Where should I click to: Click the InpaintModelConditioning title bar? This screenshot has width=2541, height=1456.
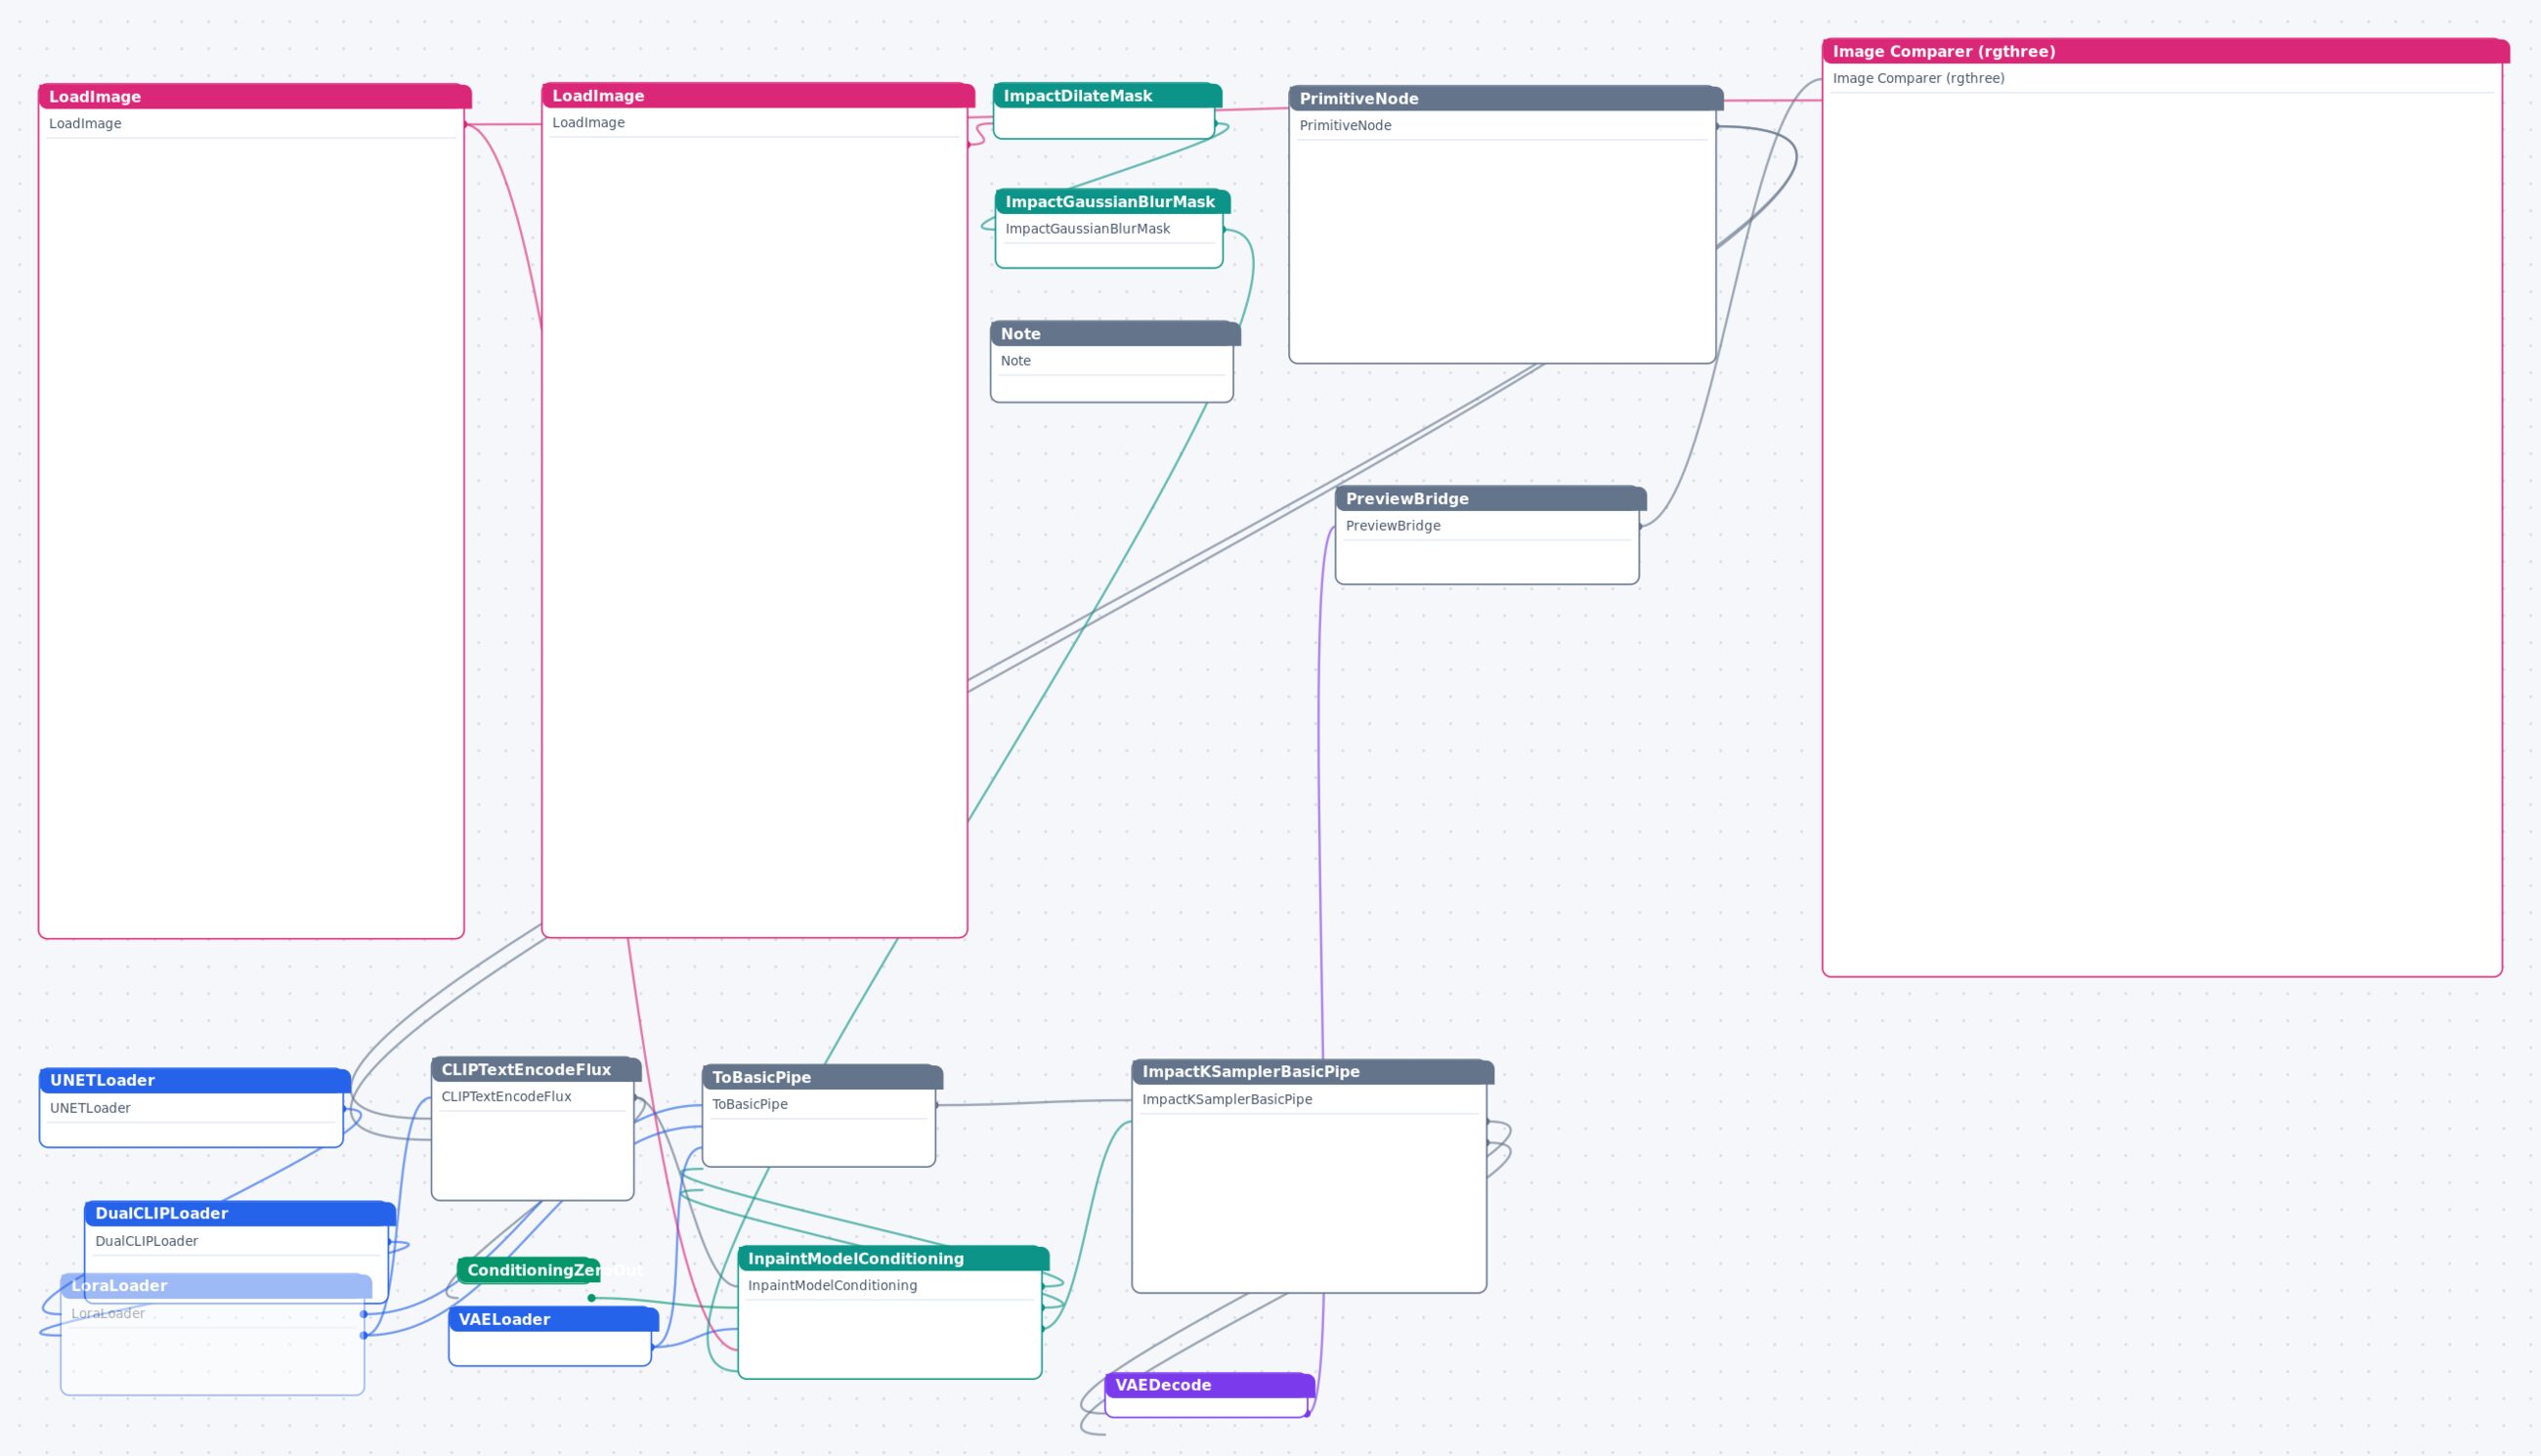[x=893, y=1258]
